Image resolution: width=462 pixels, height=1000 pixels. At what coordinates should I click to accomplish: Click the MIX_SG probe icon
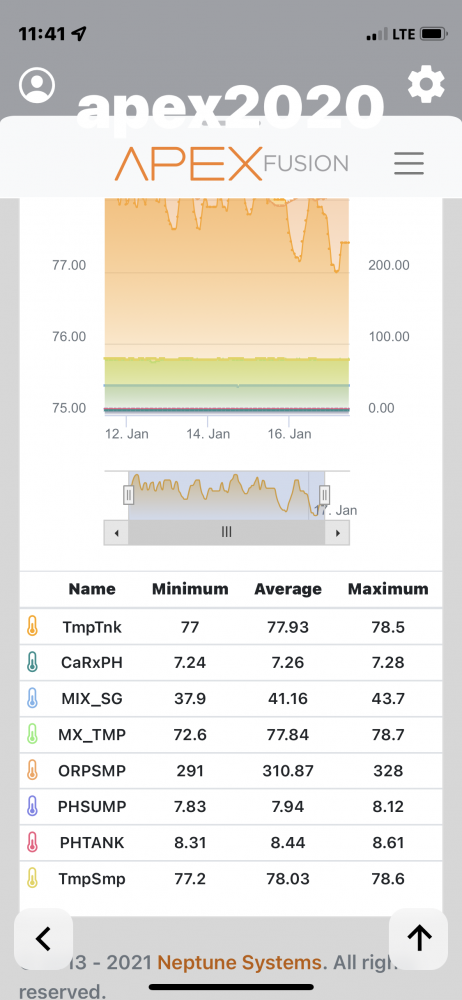pos(33,698)
